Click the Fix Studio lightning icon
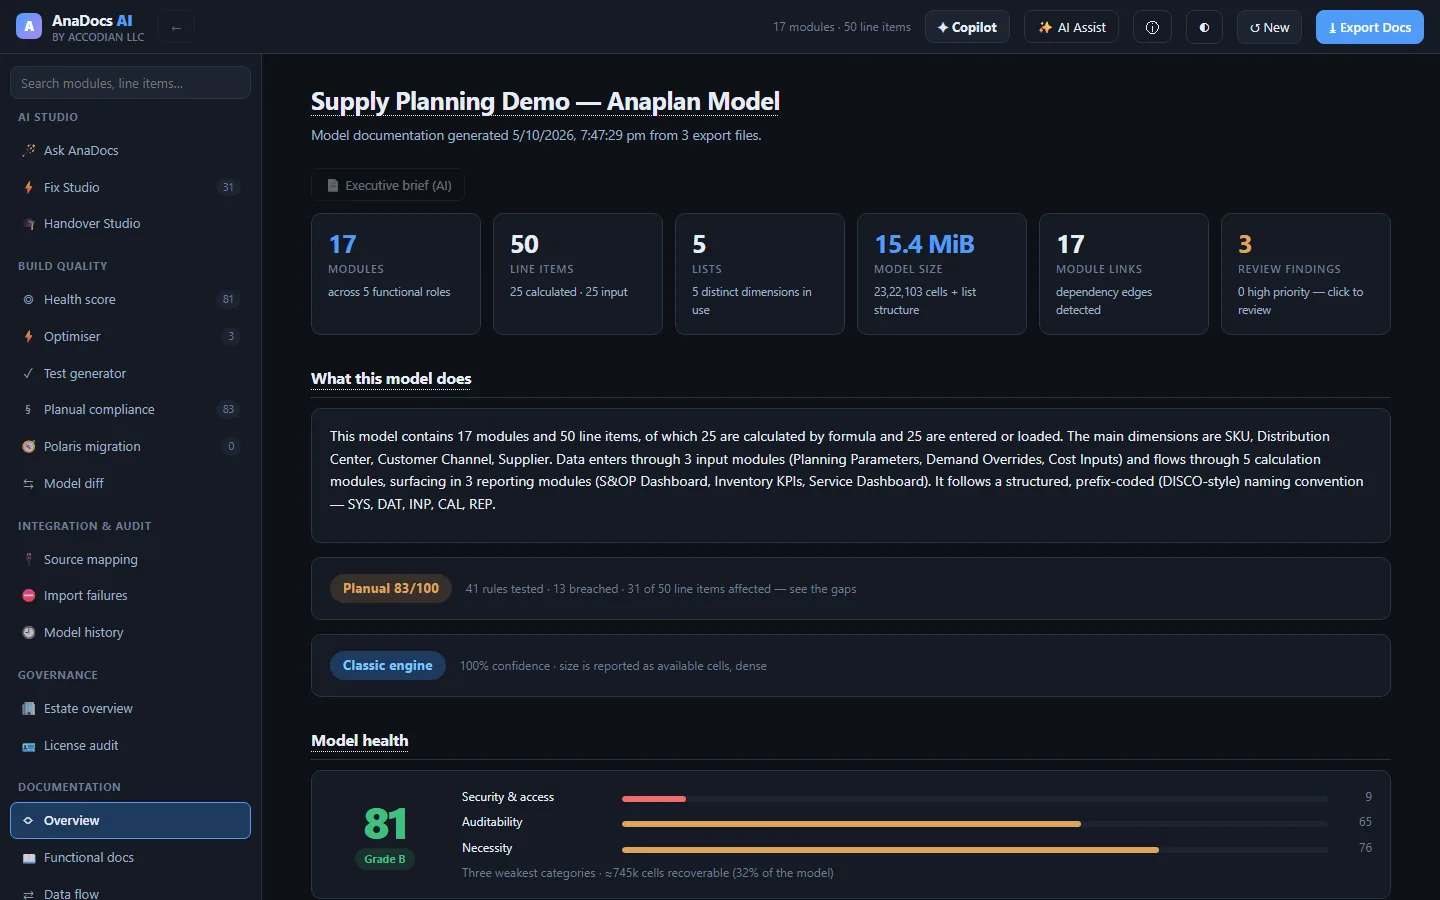The image size is (1440, 900). coord(28,187)
